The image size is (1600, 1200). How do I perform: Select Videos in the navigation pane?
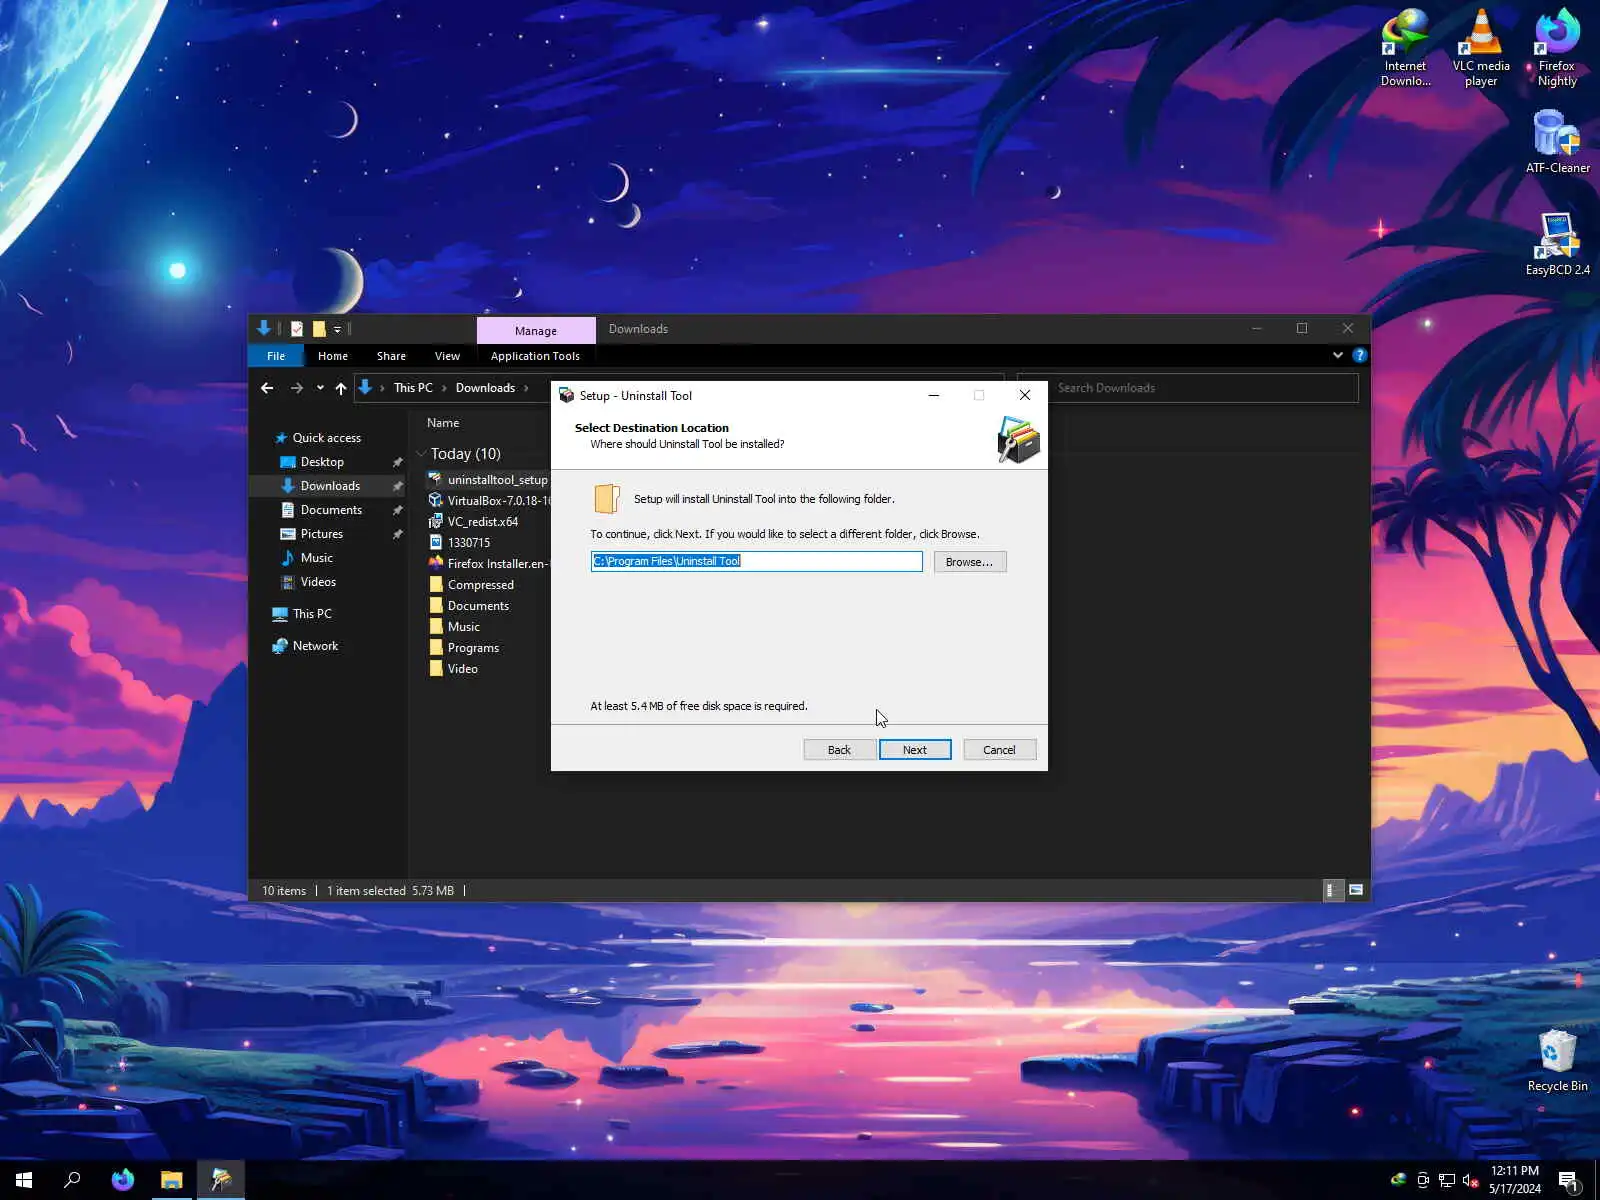(318, 582)
